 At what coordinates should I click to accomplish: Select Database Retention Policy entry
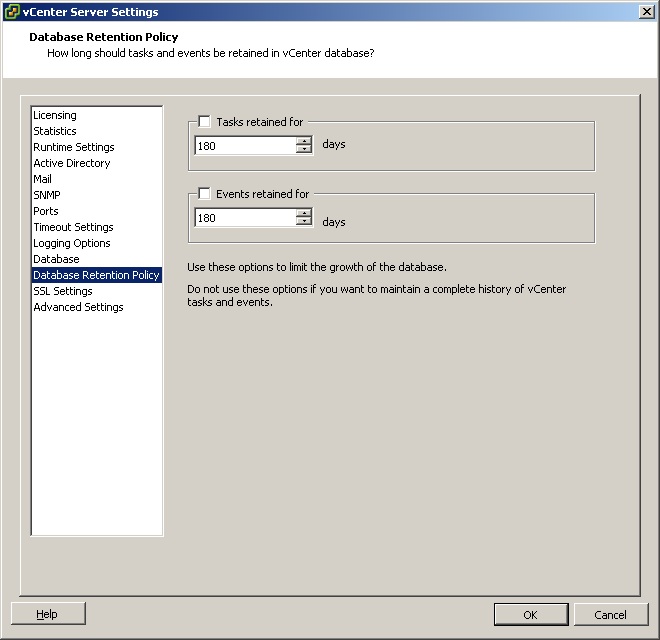tap(97, 275)
